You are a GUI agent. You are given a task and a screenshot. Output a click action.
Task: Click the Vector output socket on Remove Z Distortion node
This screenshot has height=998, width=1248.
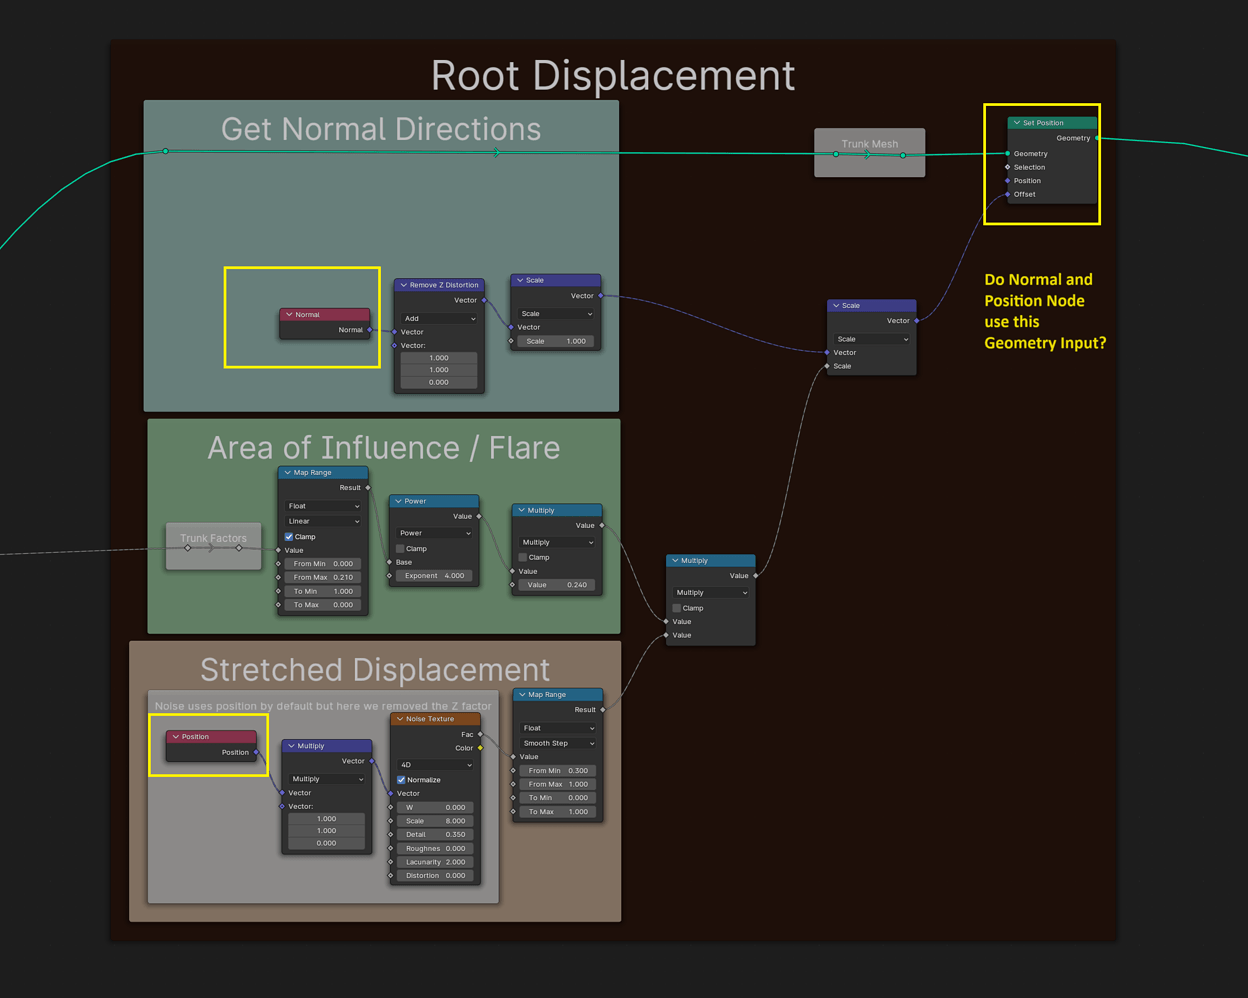(484, 300)
